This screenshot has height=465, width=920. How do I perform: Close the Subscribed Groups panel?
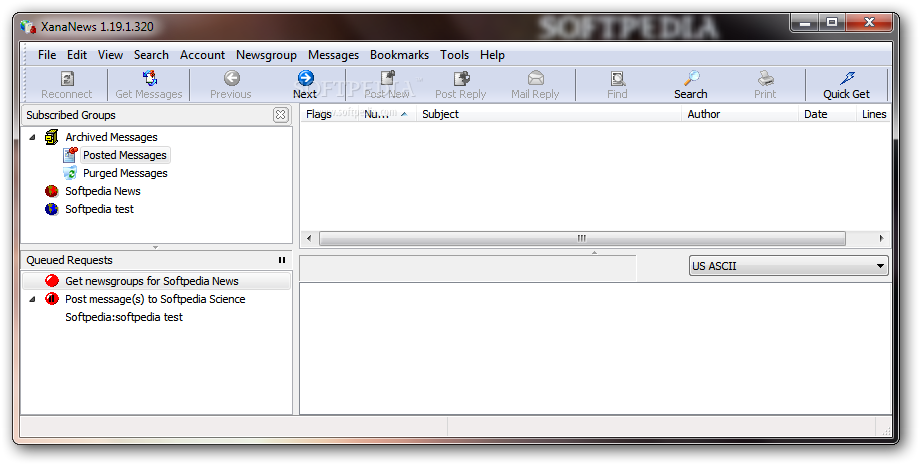tap(280, 115)
